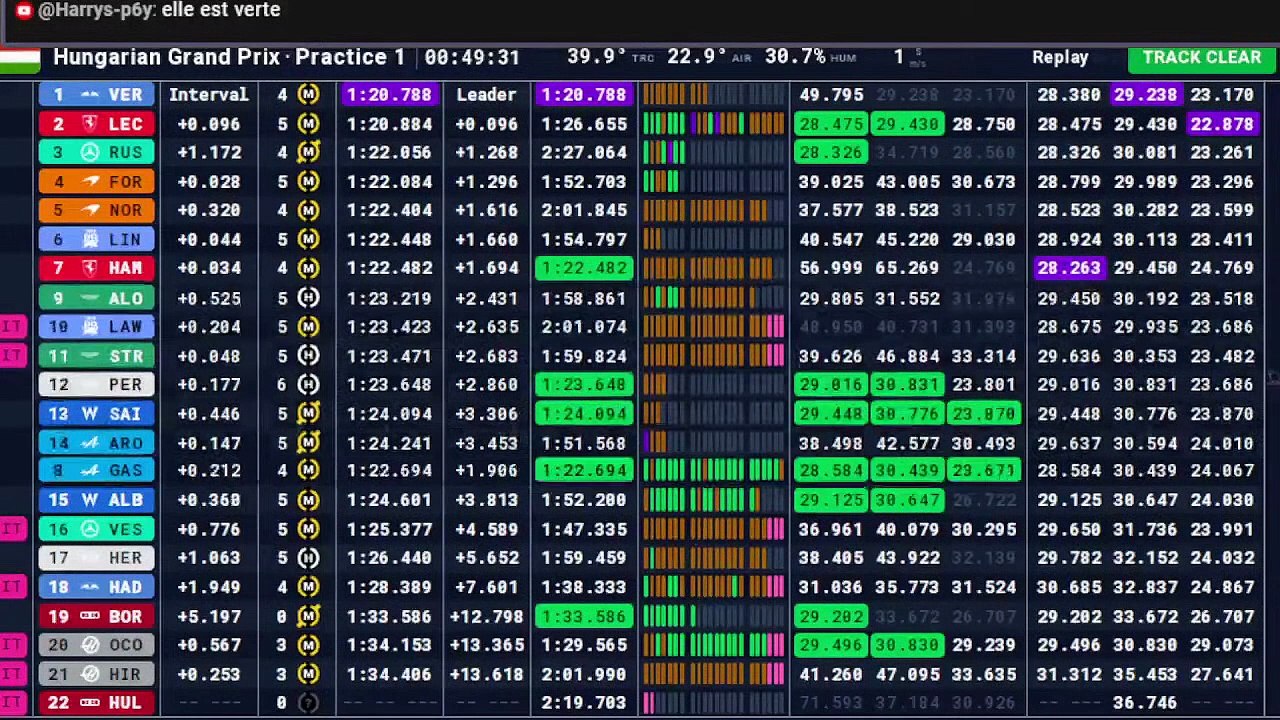
Task: Click the unknown tyre icon in HUL row
Action: pyautogui.click(x=308, y=703)
